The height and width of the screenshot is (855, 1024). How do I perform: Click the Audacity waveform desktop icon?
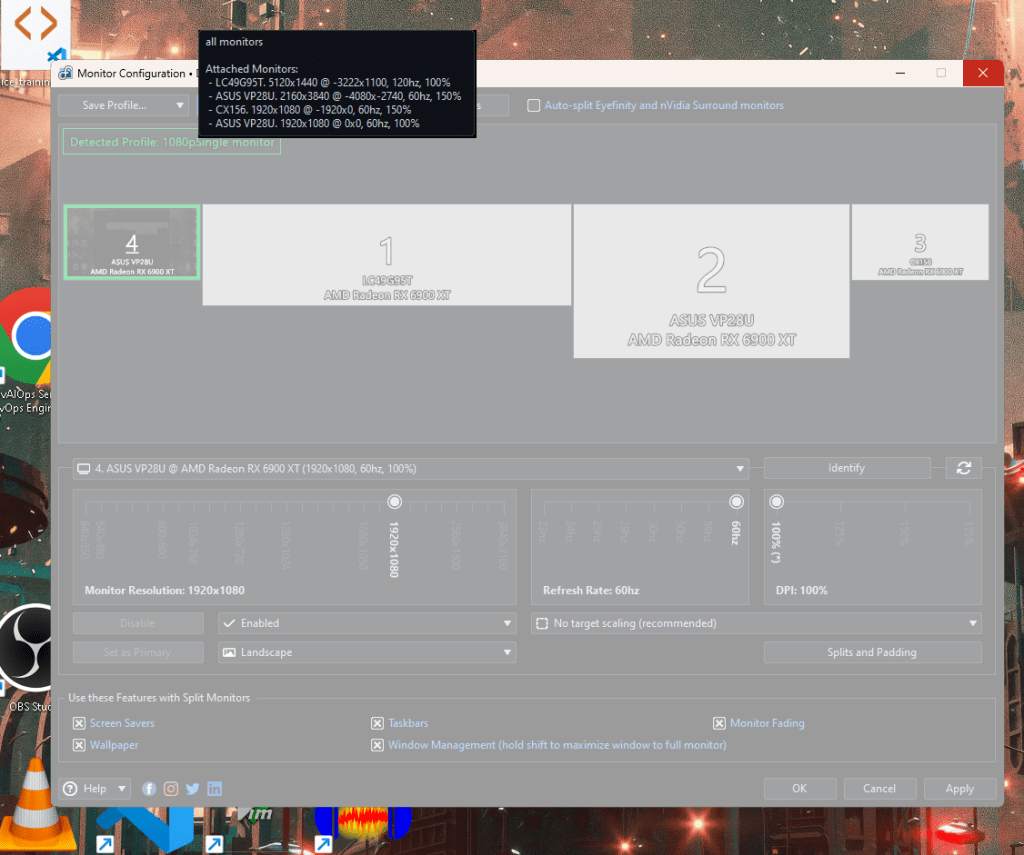pos(364,822)
